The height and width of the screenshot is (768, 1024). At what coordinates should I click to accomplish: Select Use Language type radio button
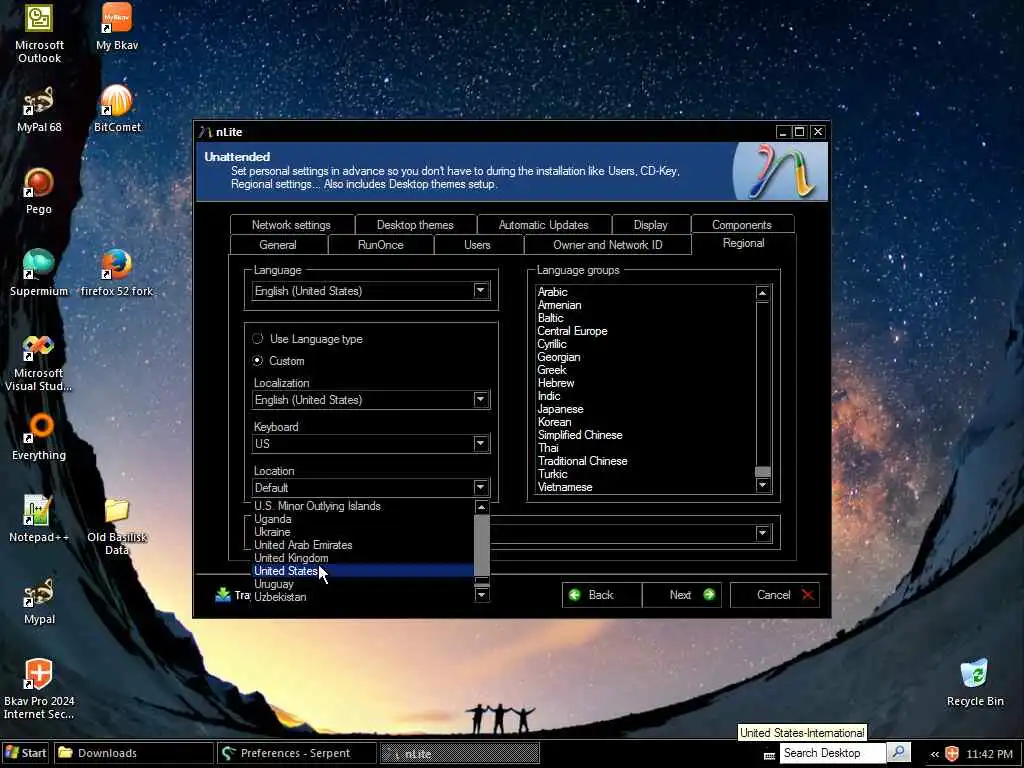pyautogui.click(x=258, y=338)
